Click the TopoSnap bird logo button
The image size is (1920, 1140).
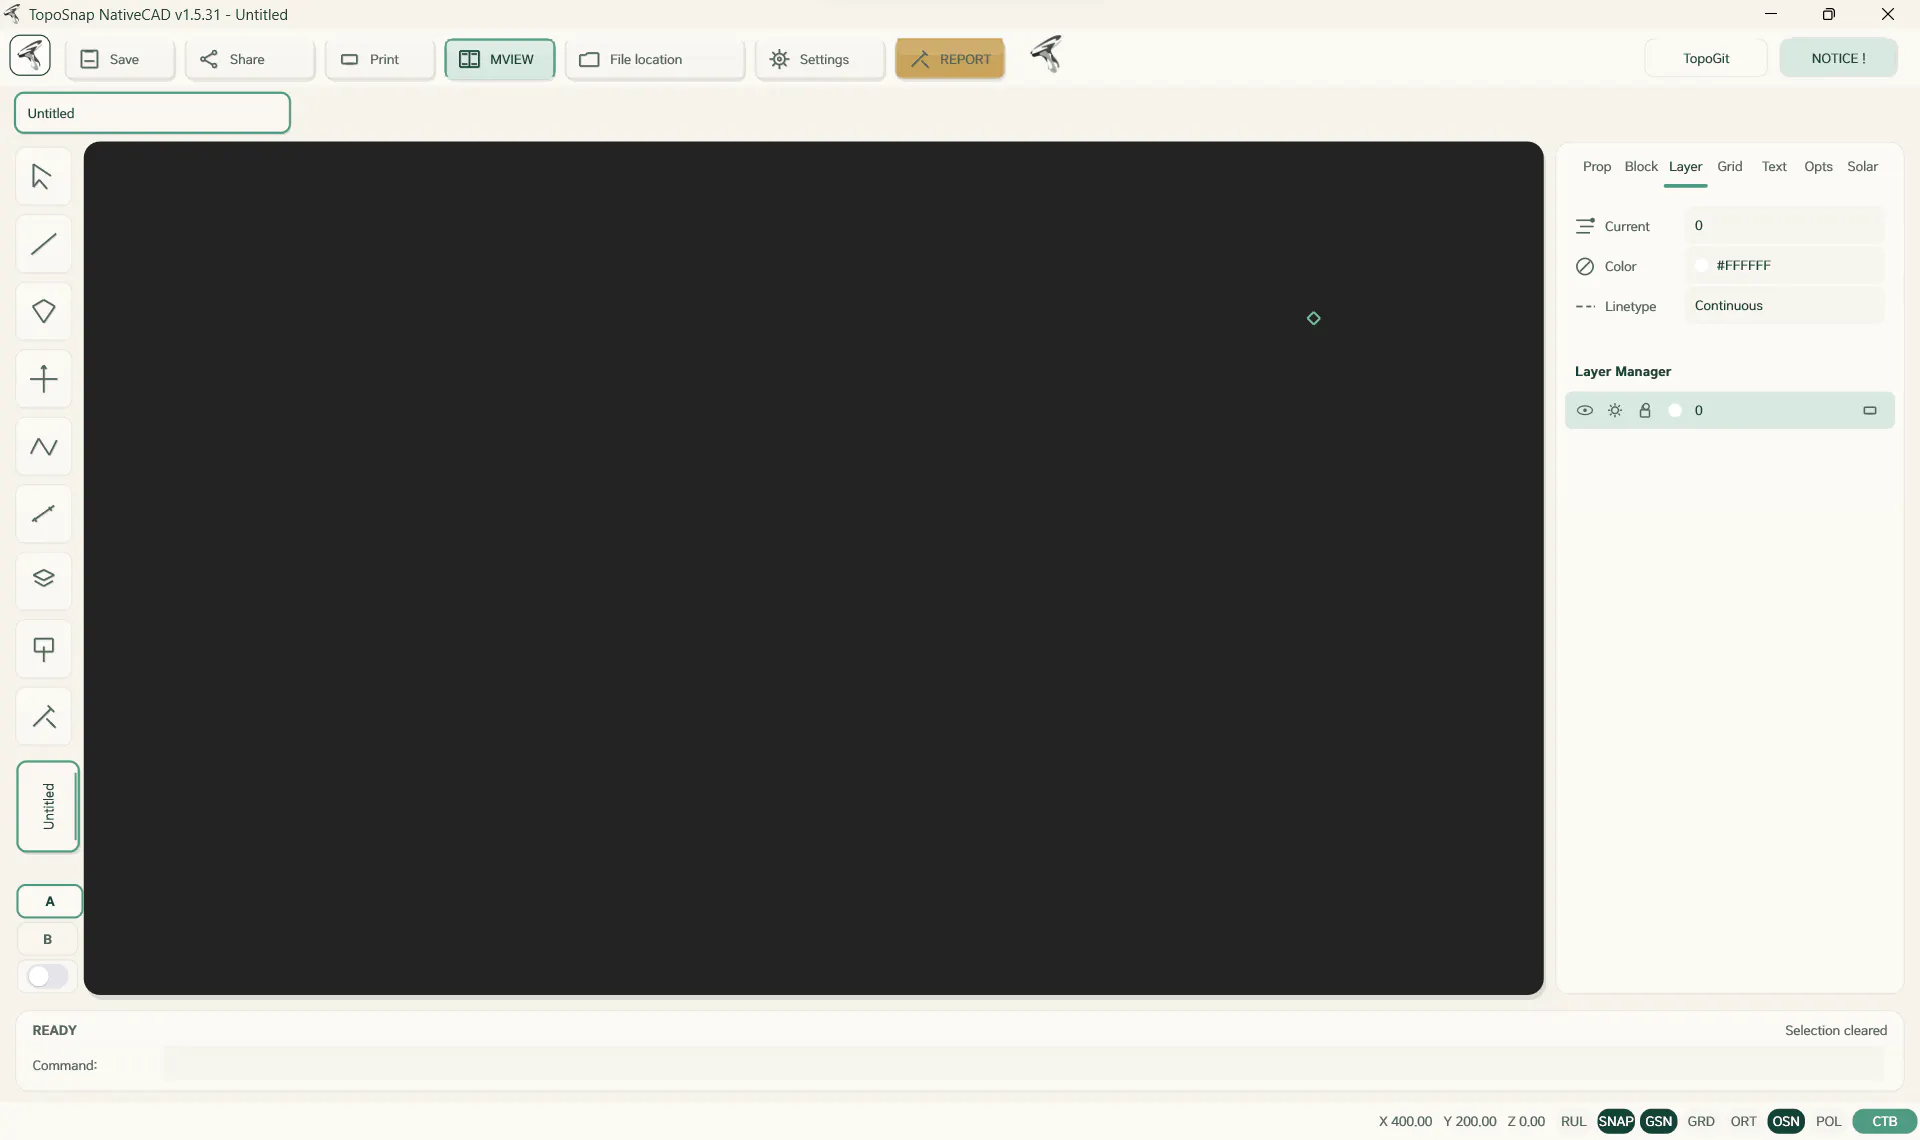click(30, 55)
